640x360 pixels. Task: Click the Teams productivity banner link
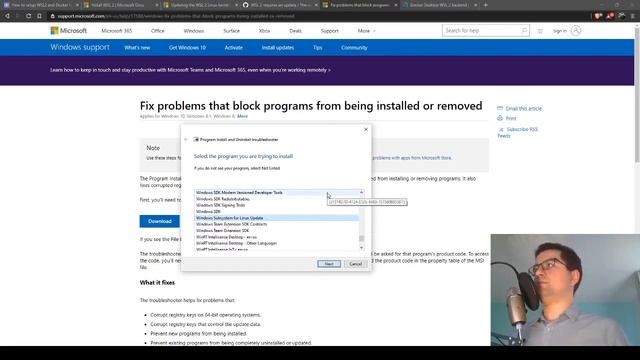tap(190, 70)
